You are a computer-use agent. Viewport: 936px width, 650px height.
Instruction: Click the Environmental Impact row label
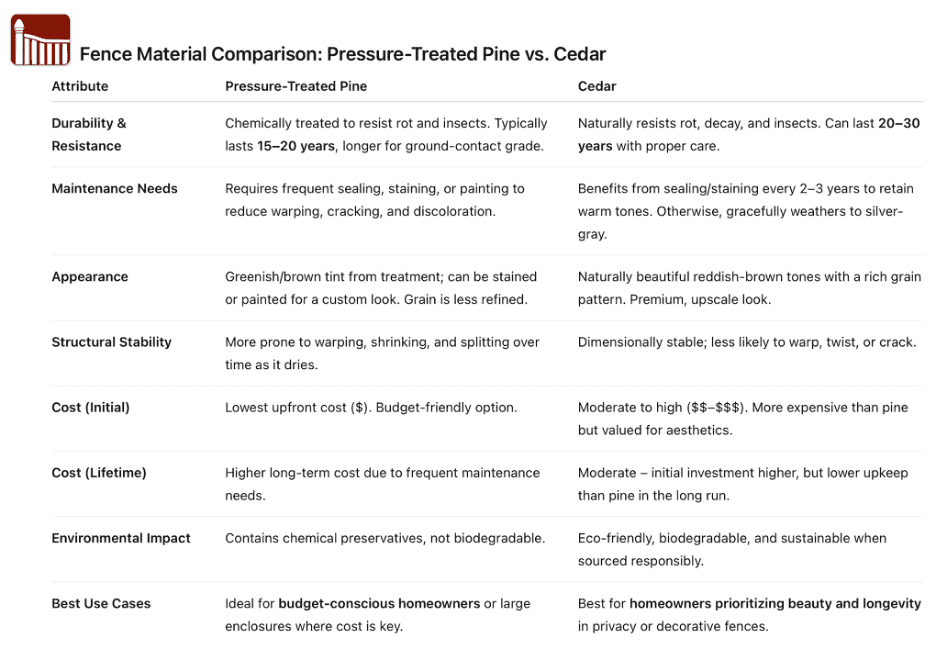click(121, 538)
